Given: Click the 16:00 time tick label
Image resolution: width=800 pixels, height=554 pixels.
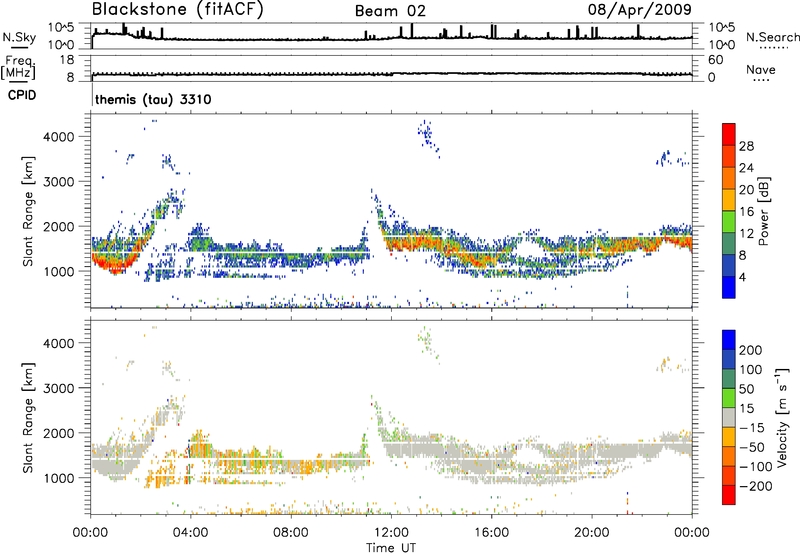Looking at the screenshot, I should (x=491, y=533).
